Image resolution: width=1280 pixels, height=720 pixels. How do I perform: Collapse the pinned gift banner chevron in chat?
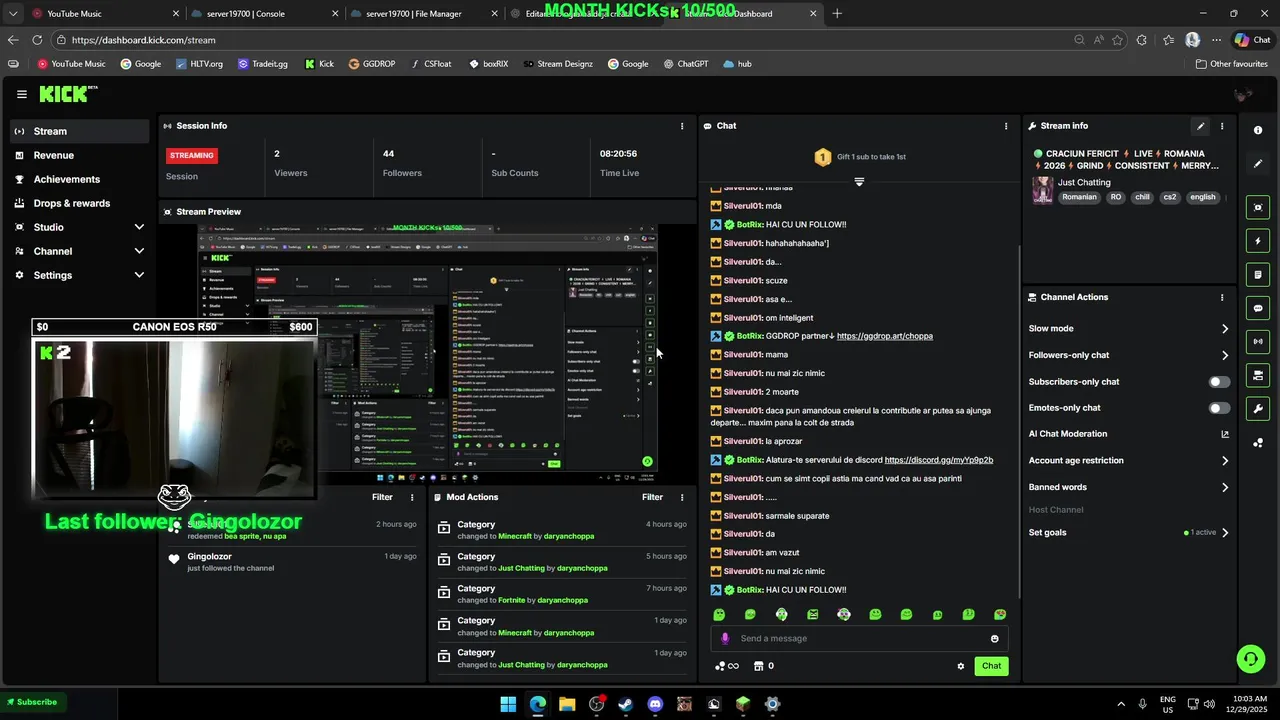coord(859,182)
